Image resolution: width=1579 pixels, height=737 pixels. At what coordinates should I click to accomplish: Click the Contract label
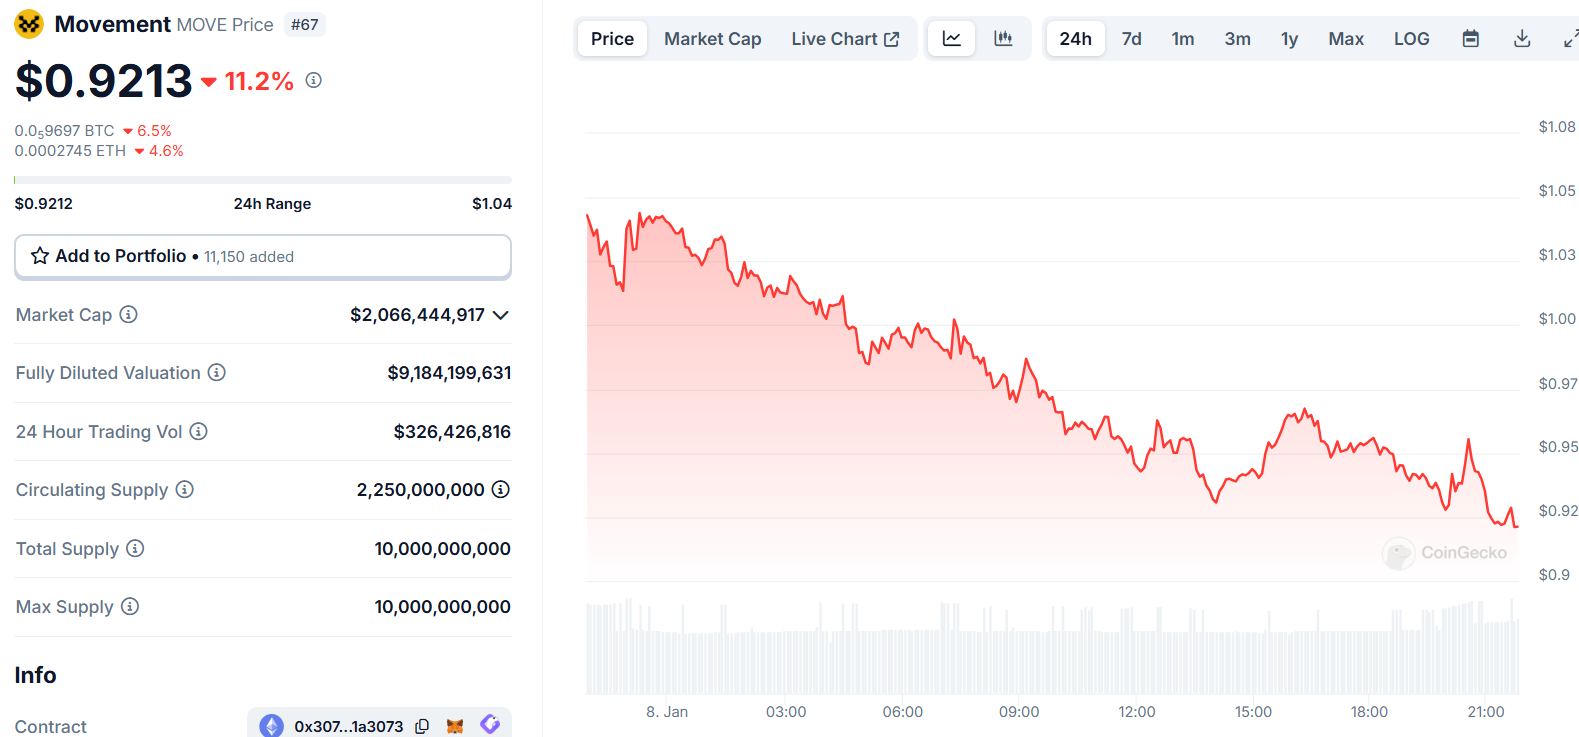tap(51, 726)
